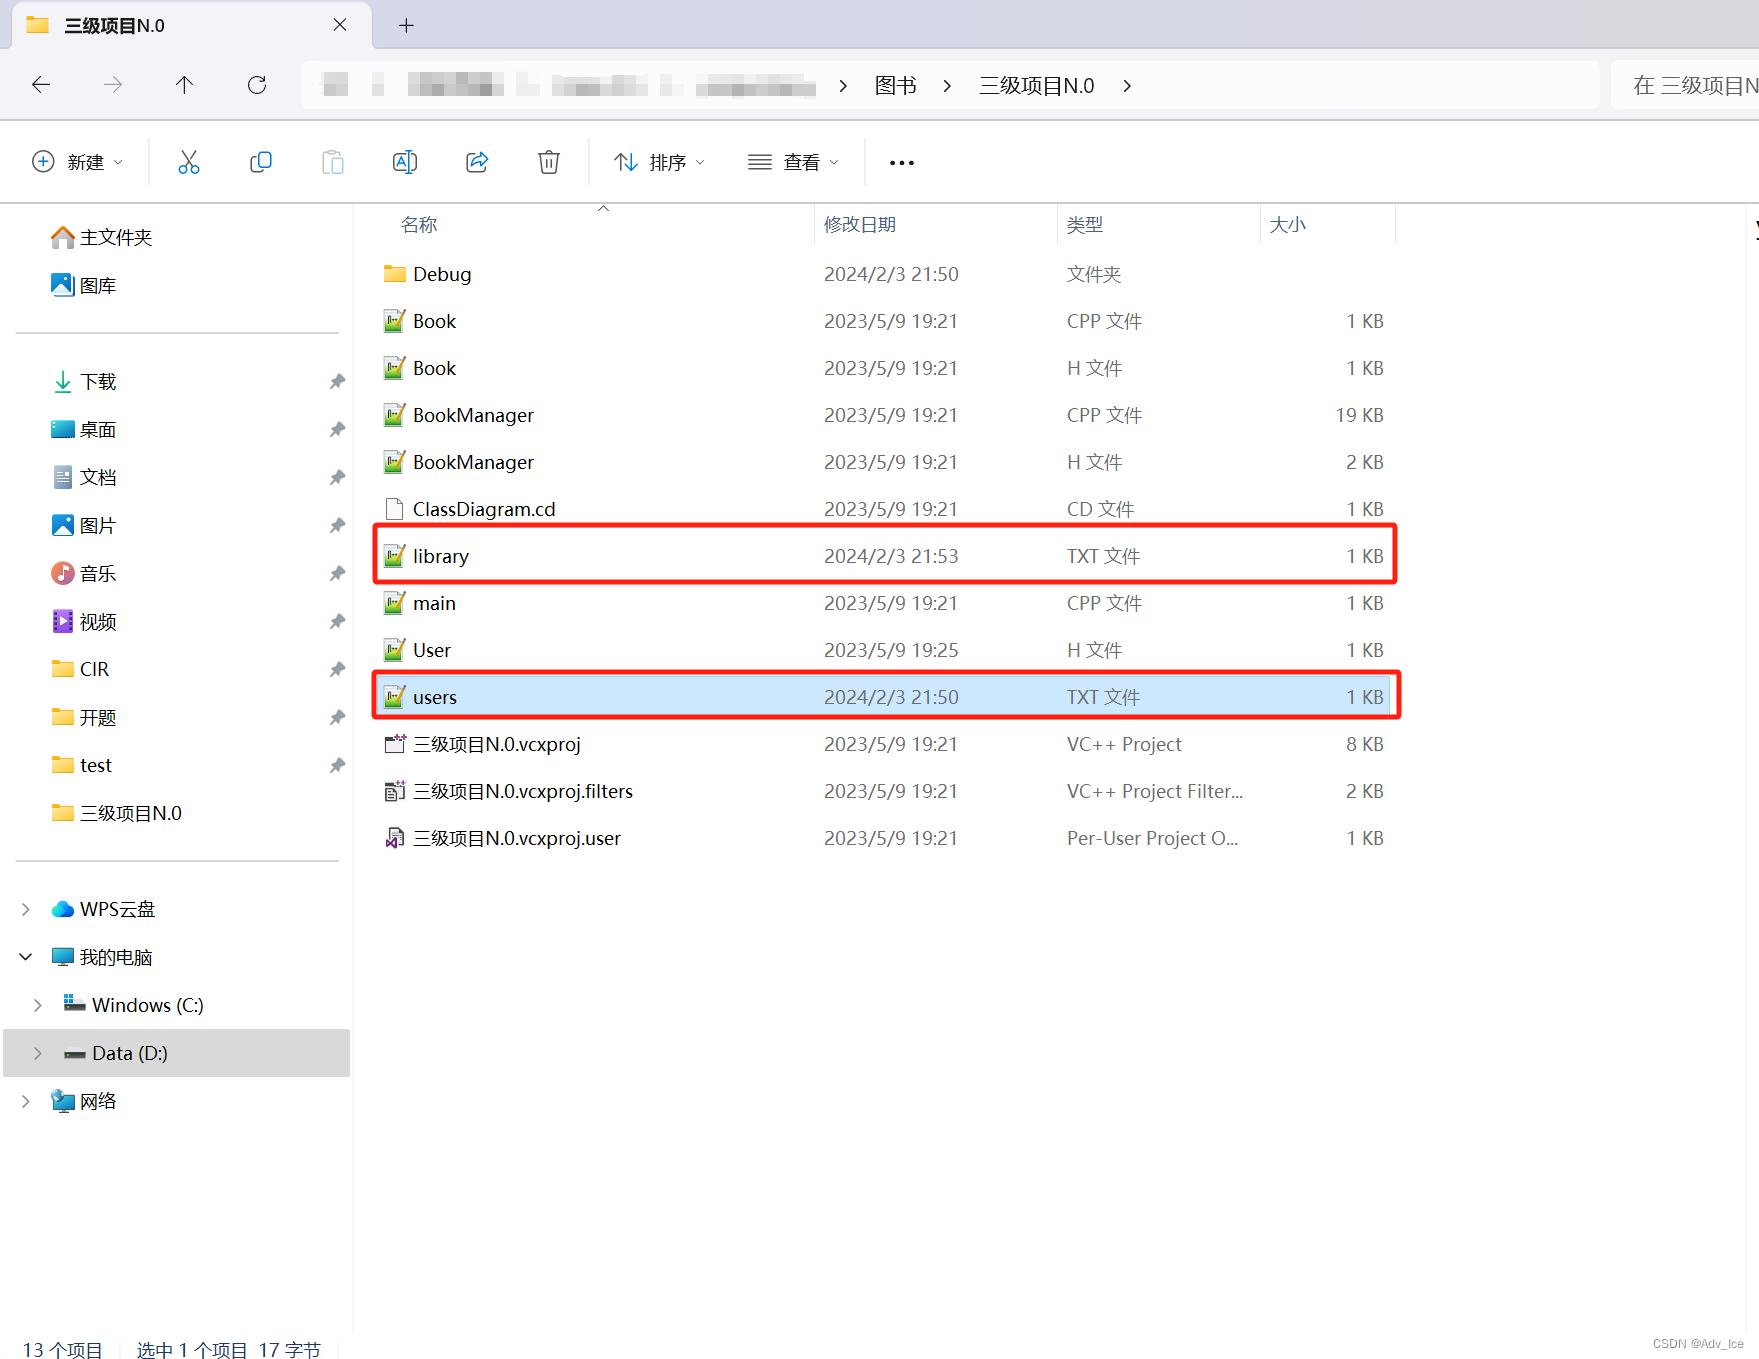Image resolution: width=1759 pixels, height=1359 pixels.
Task: Open the 查看 (View) dropdown
Action: [794, 162]
